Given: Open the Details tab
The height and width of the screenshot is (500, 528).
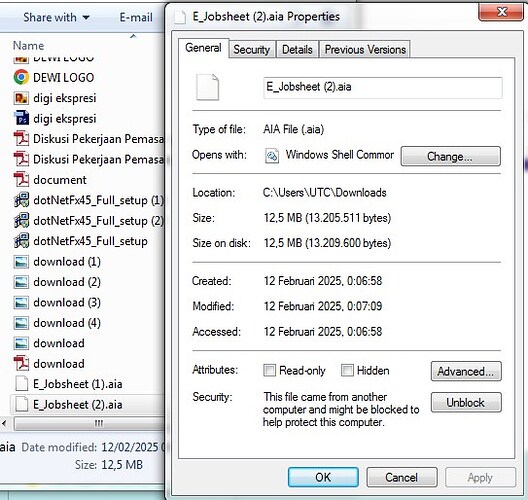Looking at the screenshot, I should tap(297, 49).
